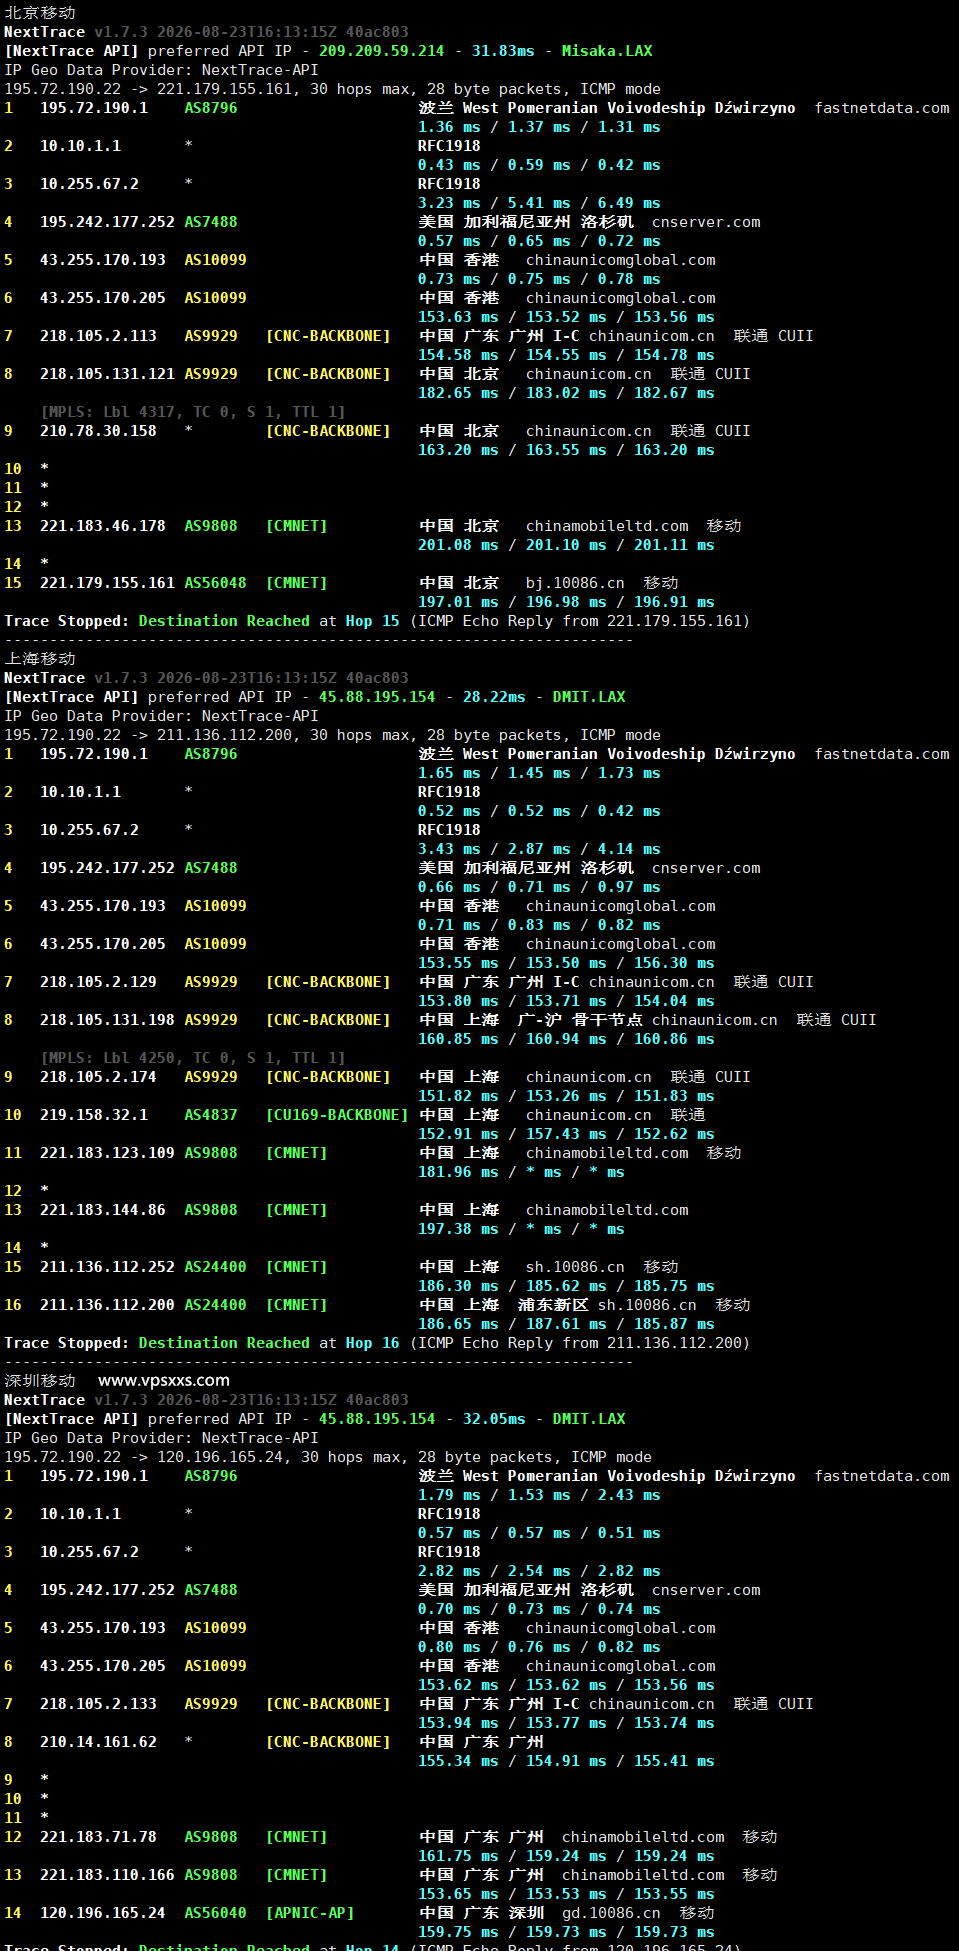959x1951 pixels.
Task: Click Destination Reached at Hop 16 line
Action: click(377, 1343)
